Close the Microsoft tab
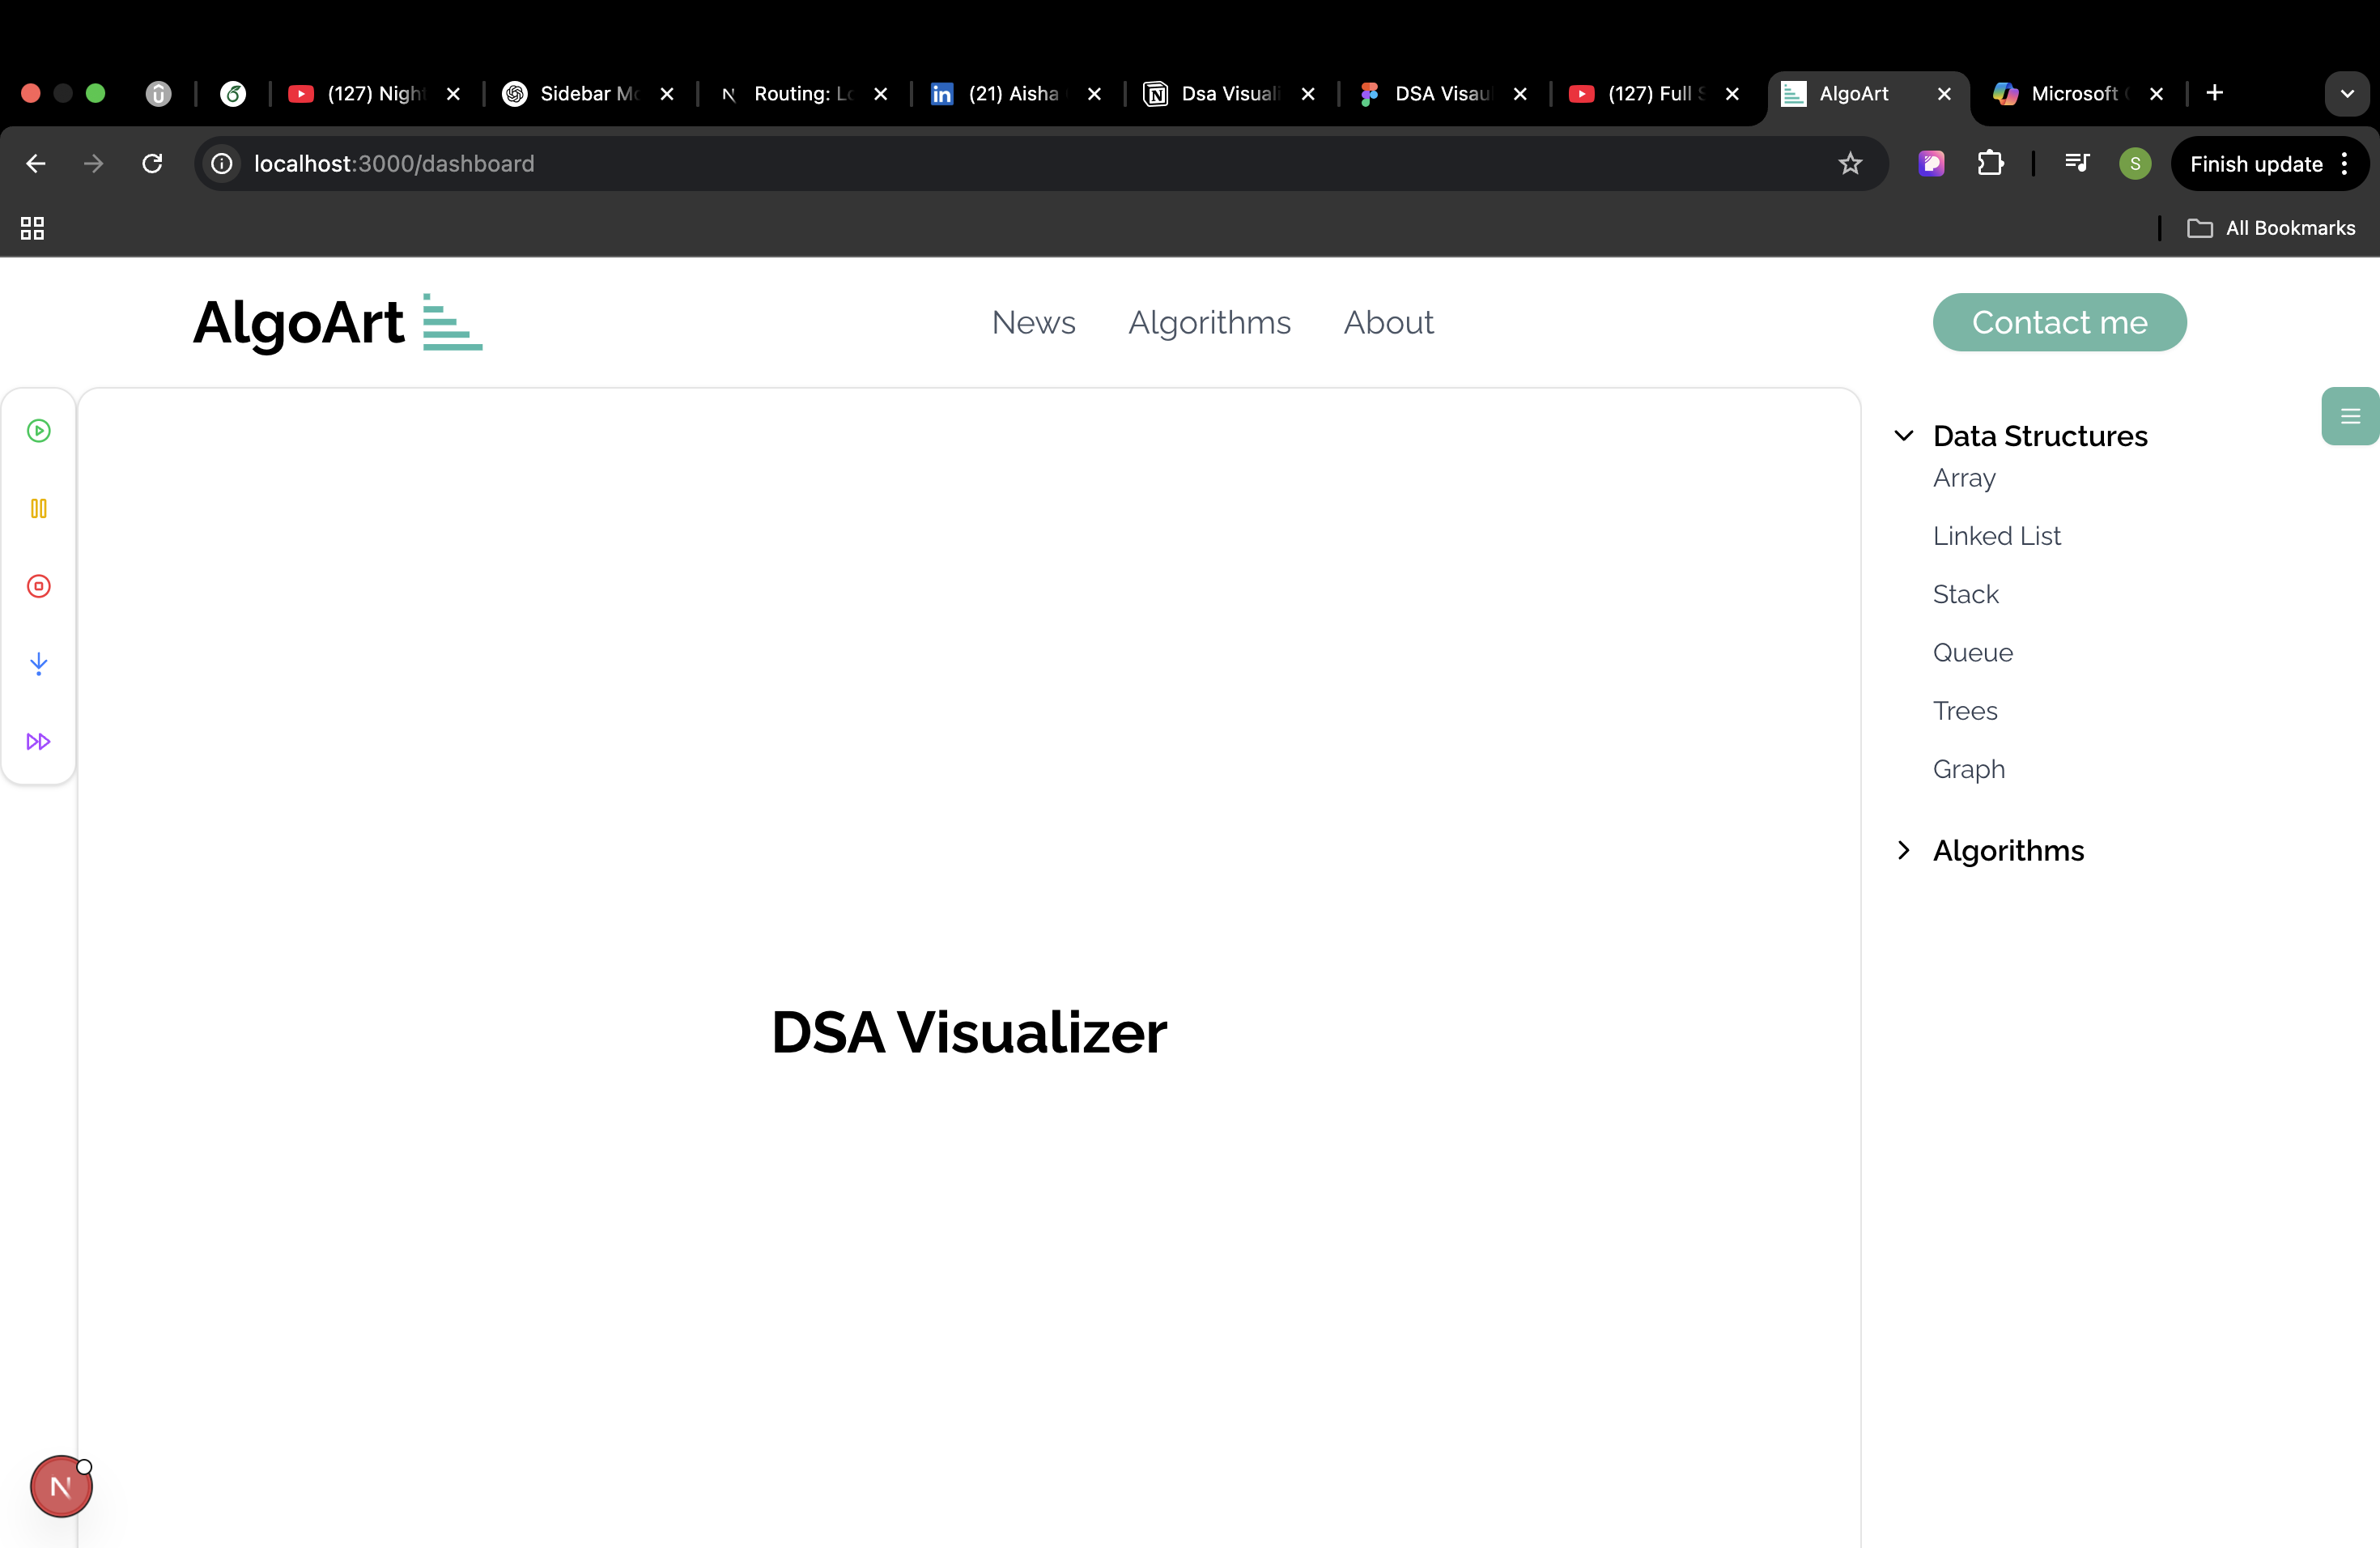The image size is (2380, 1548). tap(2156, 94)
